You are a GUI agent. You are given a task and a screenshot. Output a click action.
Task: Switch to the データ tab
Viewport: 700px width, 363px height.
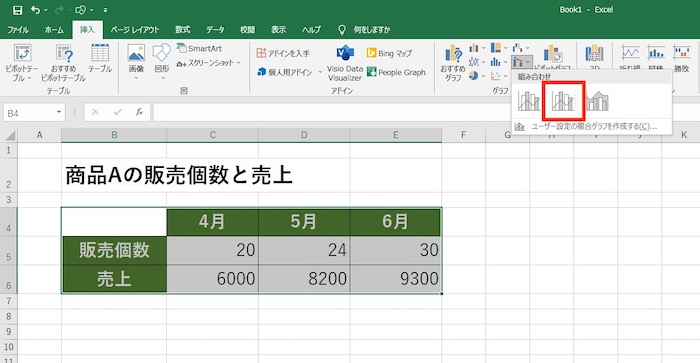click(215, 30)
